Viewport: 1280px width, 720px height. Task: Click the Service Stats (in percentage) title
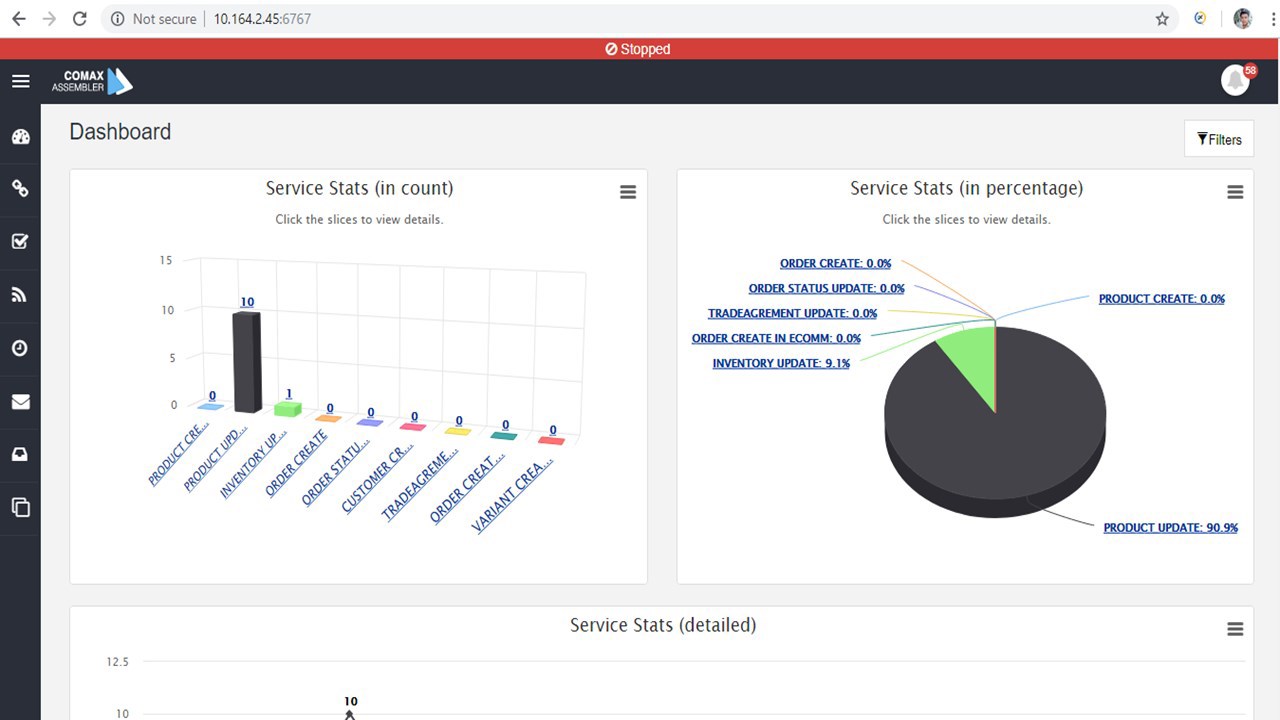(x=966, y=188)
